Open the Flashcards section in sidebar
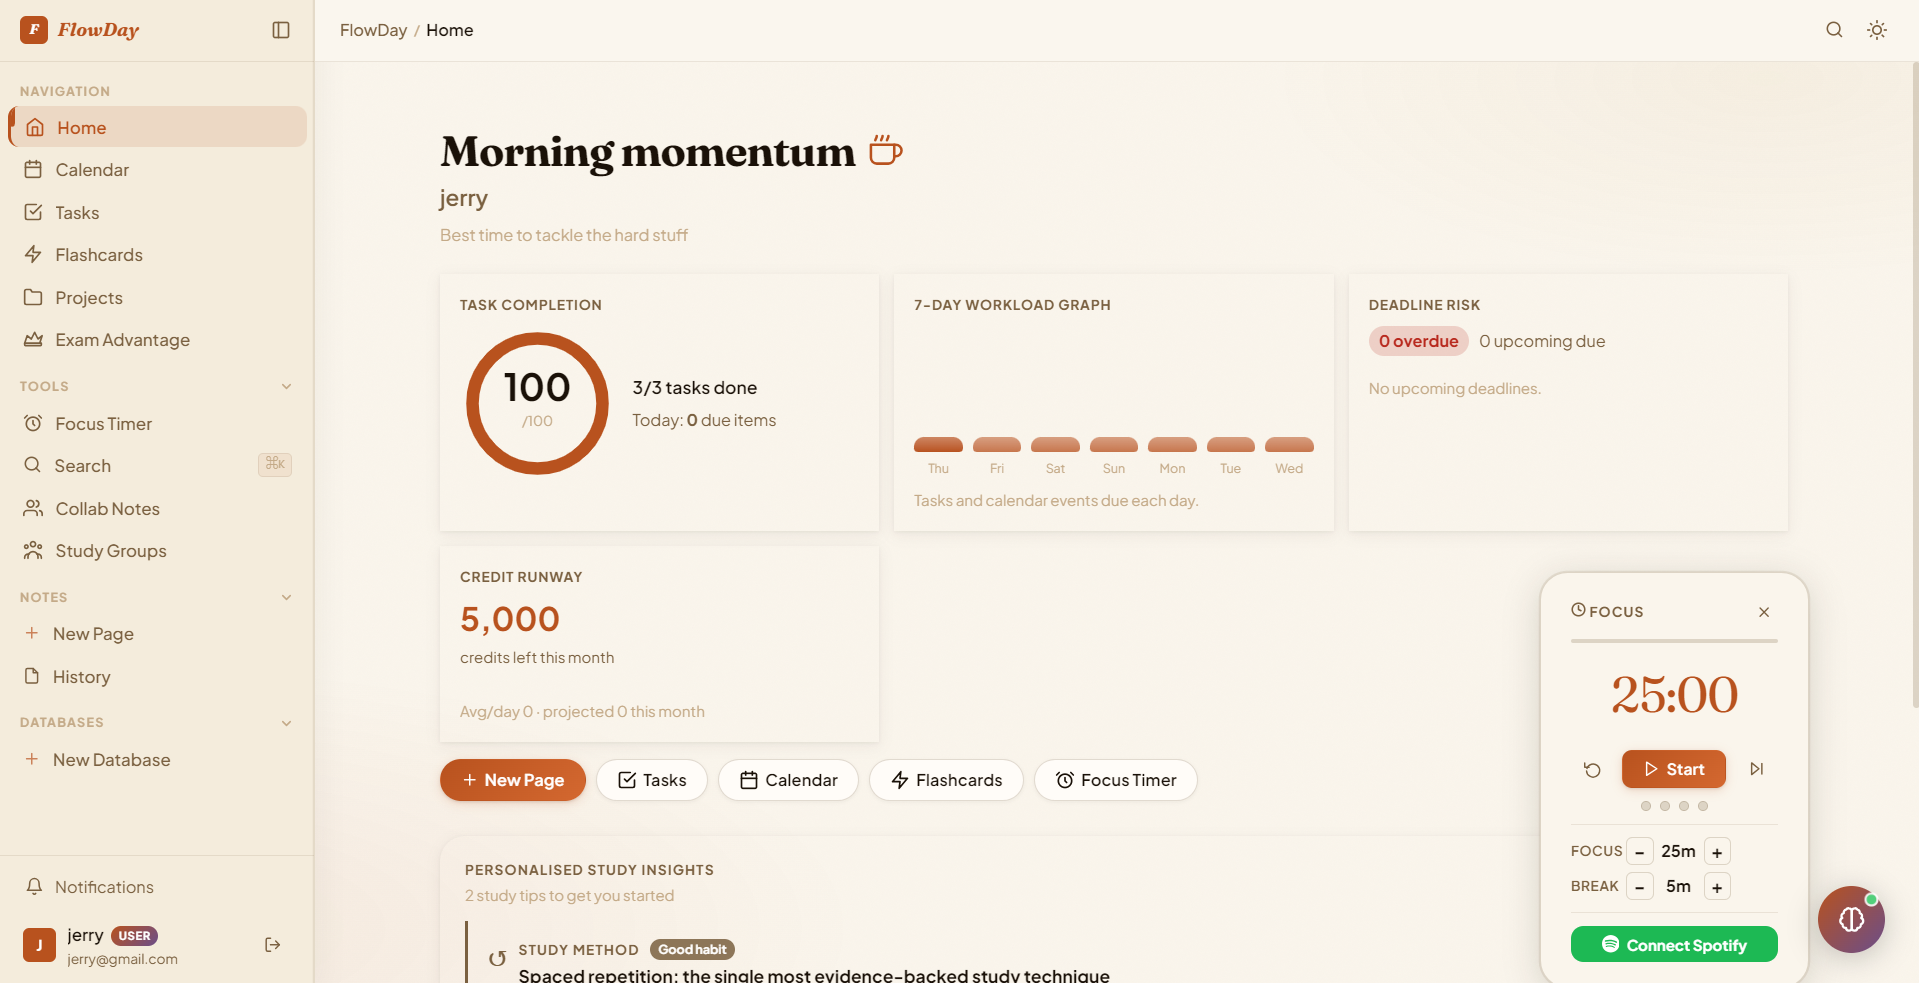The width and height of the screenshot is (1919, 983). coord(99,255)
